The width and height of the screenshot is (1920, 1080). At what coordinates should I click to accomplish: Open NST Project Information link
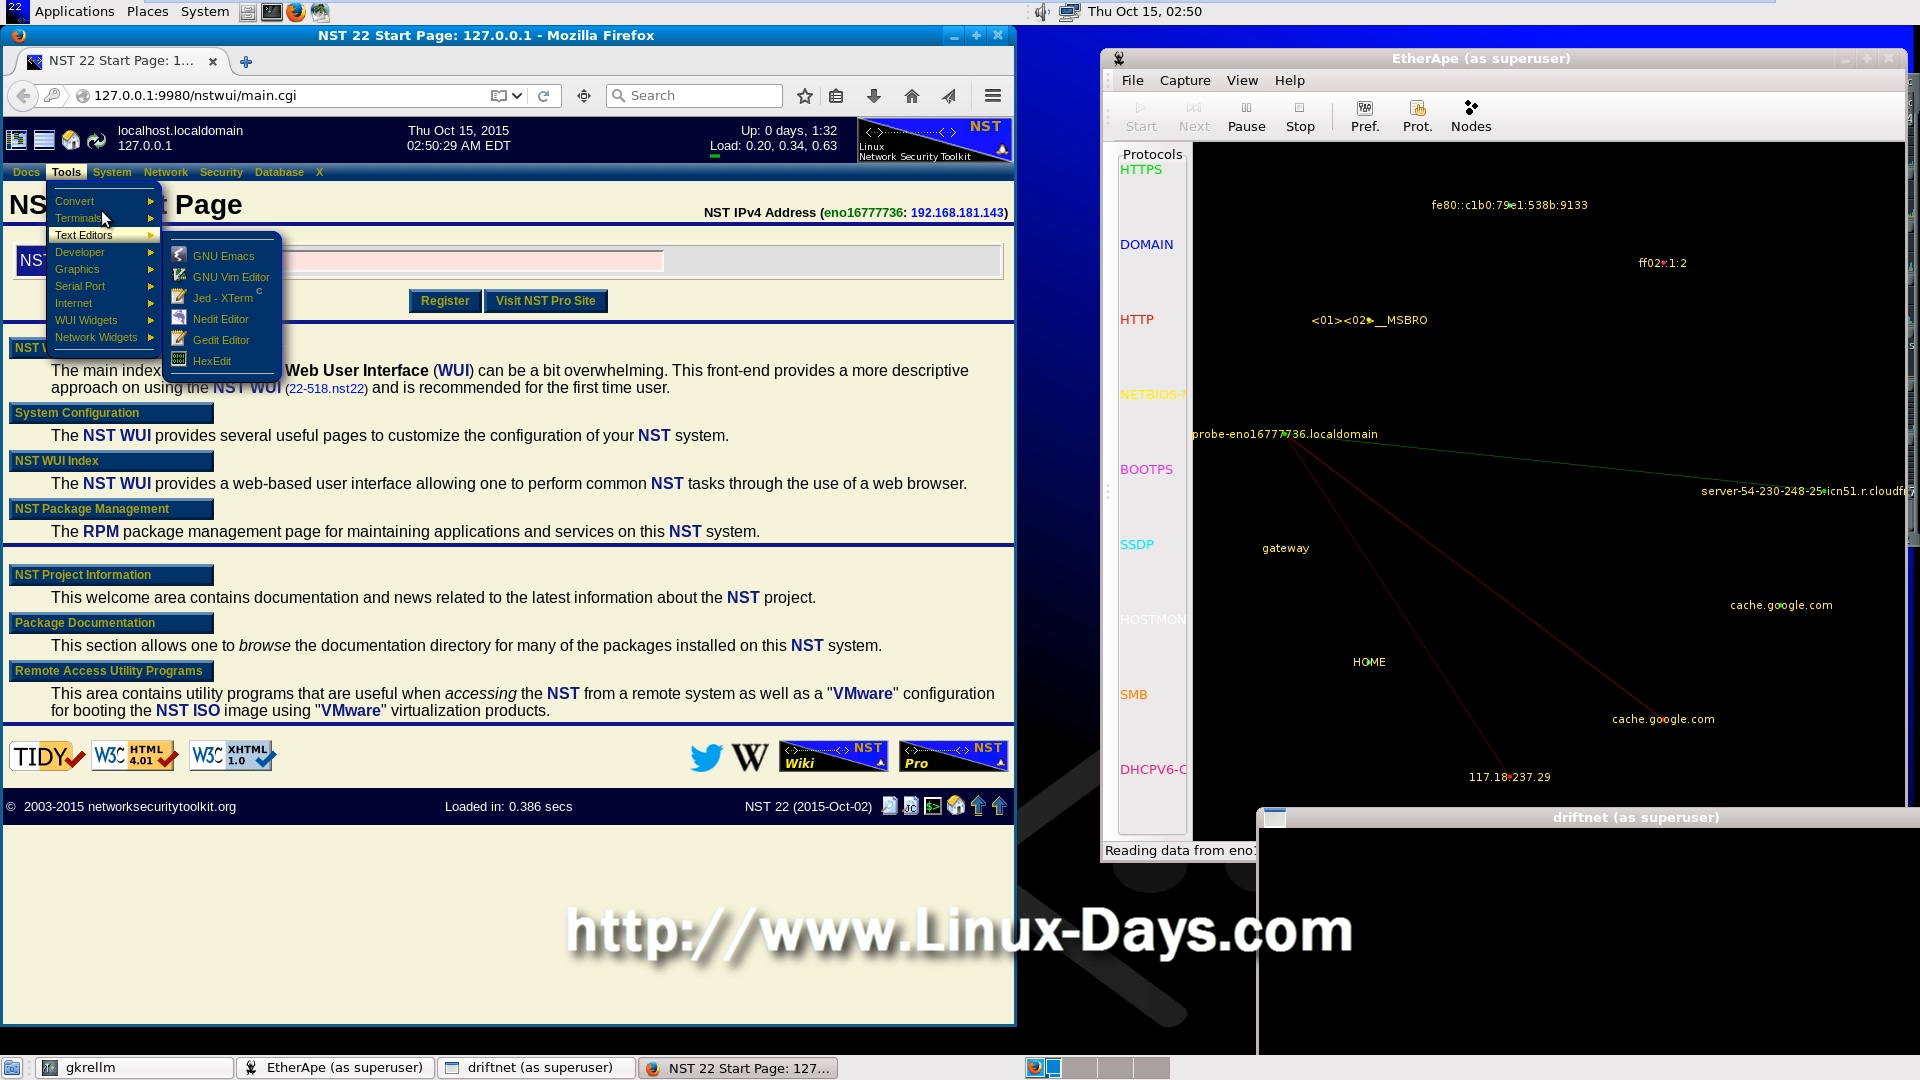pos(111,575)
